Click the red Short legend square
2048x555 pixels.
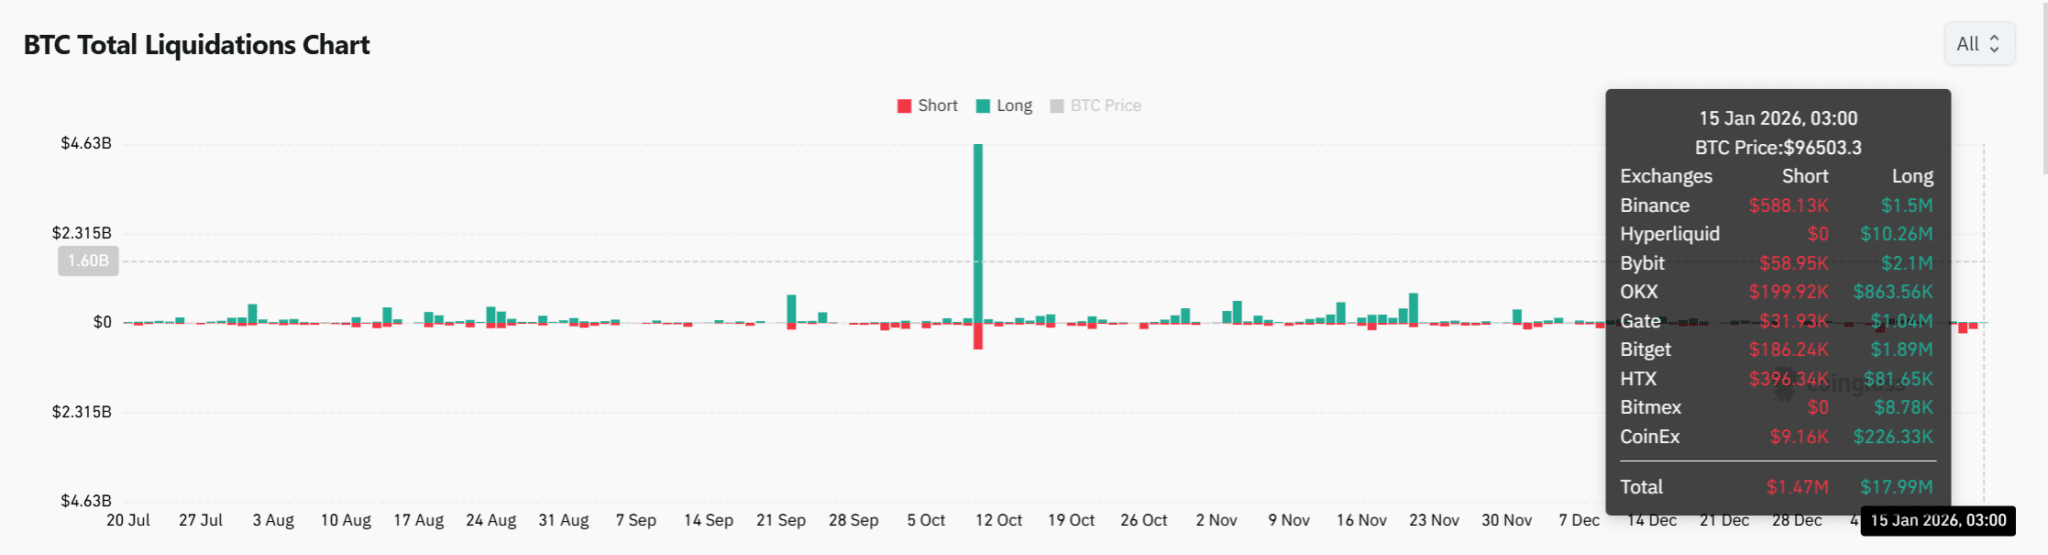[x=904, y=106]
